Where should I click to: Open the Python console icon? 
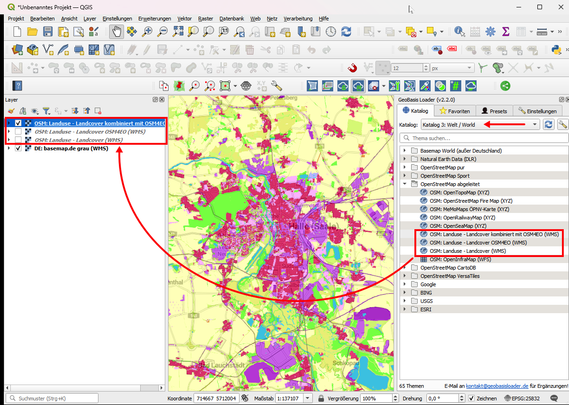tap(556, 50)
